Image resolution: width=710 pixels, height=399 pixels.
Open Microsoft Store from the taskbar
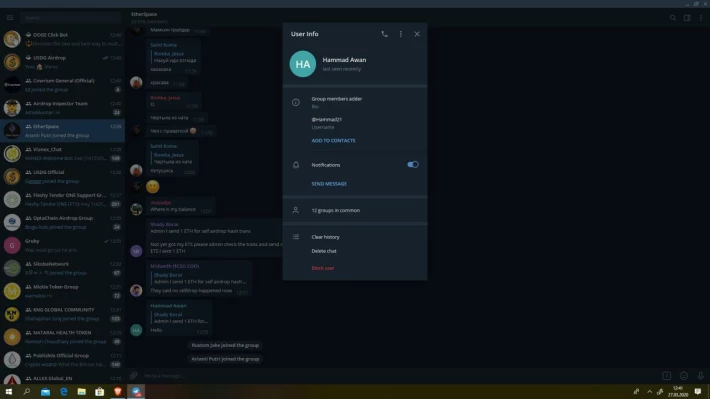[x=100, y=392]
